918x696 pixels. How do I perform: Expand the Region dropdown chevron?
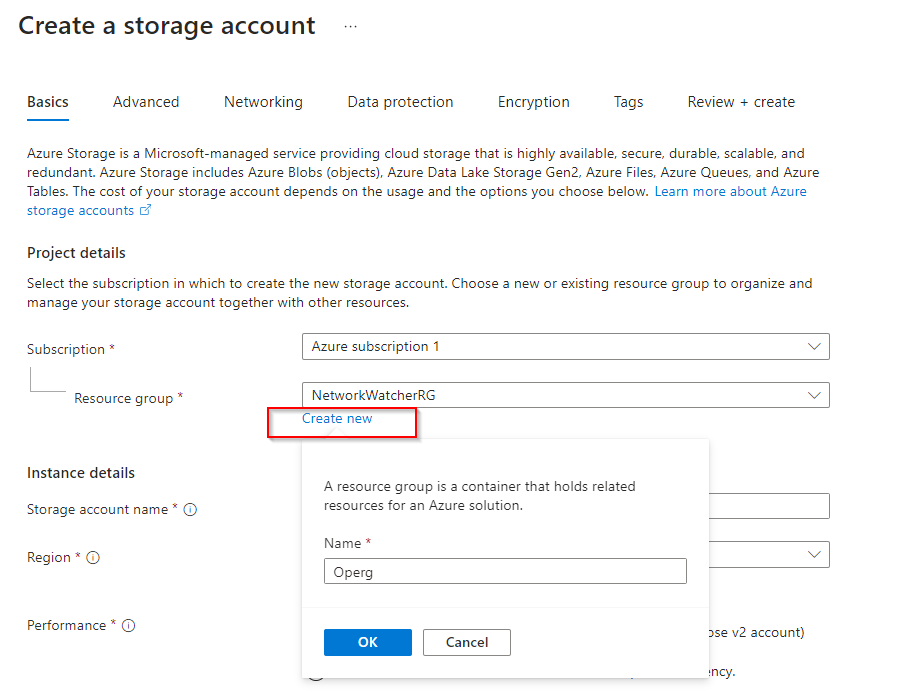[x=815, y=554]
